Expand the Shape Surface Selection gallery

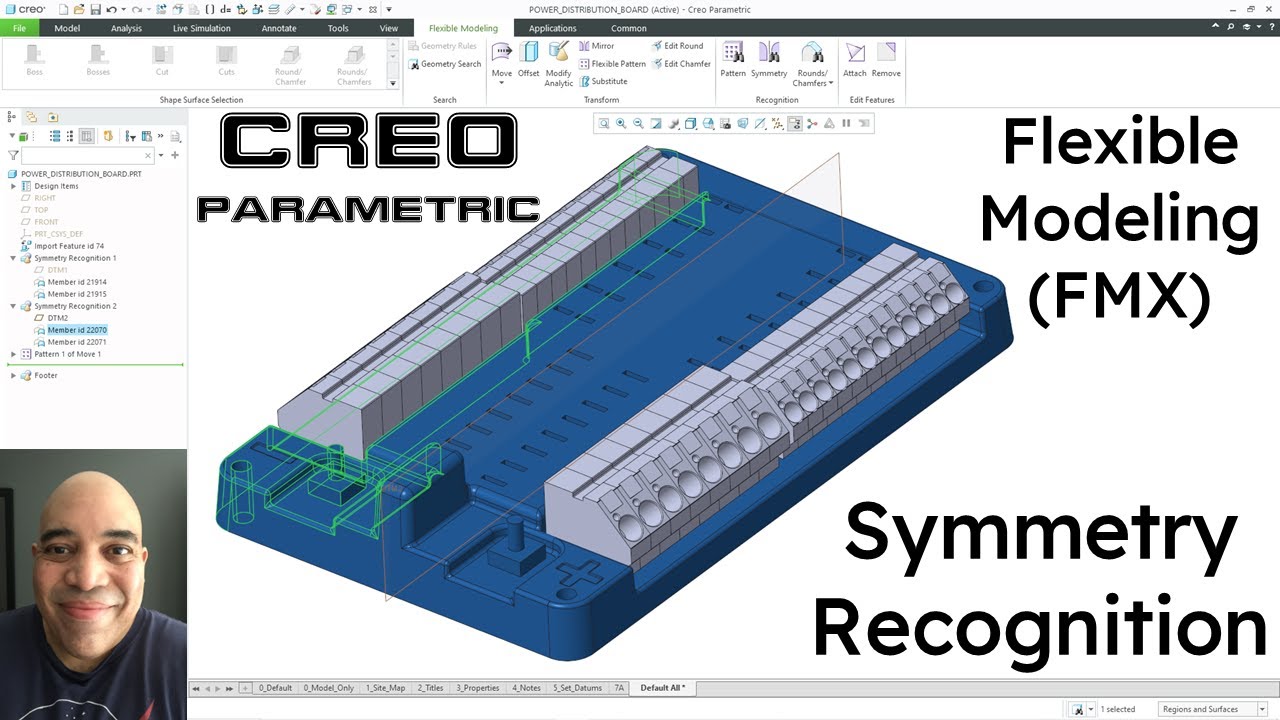click(391, 83)
